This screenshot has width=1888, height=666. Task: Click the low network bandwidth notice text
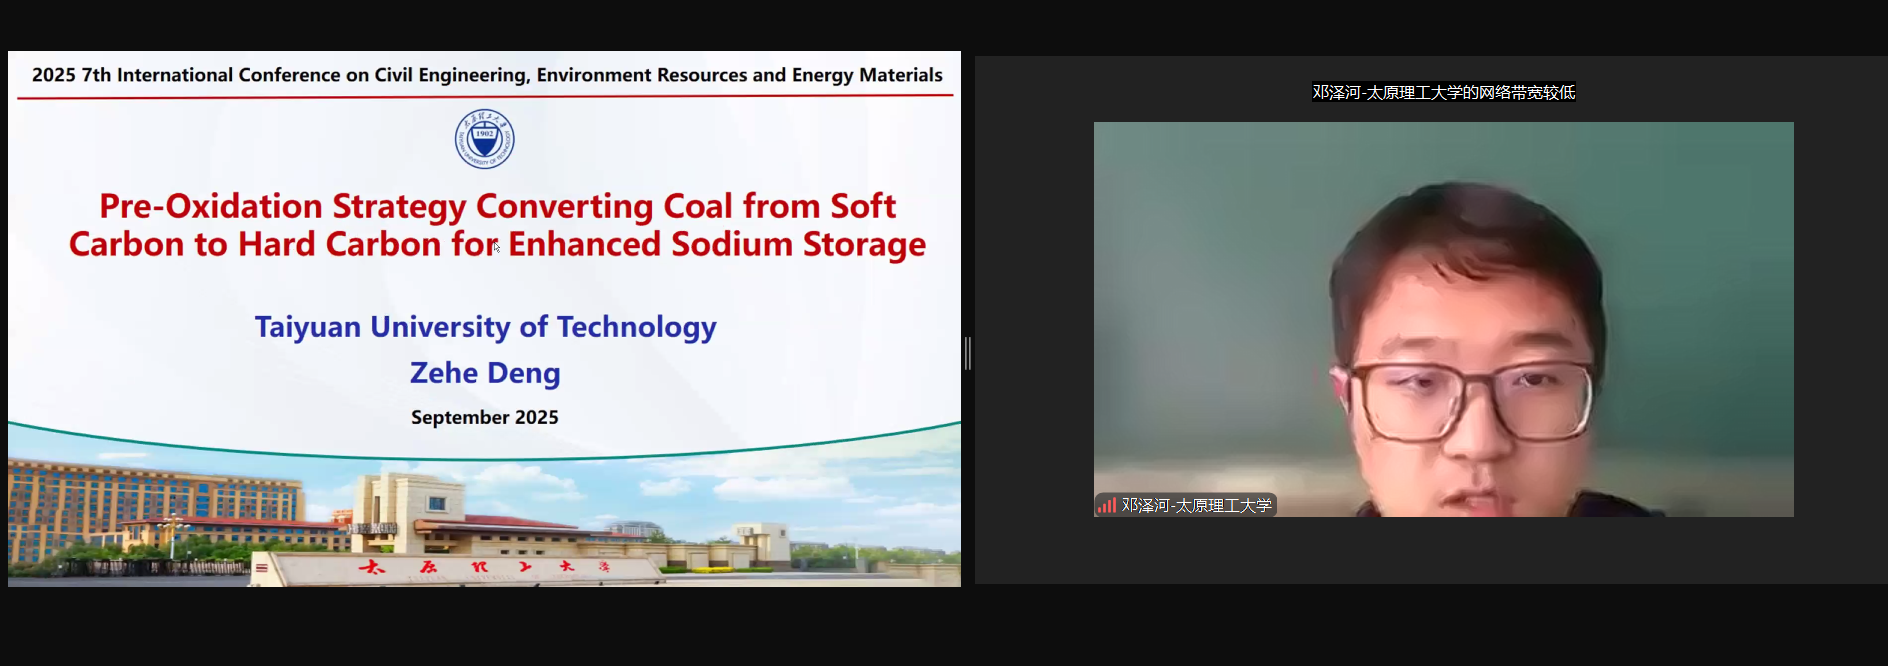[x=1443, y=92]
